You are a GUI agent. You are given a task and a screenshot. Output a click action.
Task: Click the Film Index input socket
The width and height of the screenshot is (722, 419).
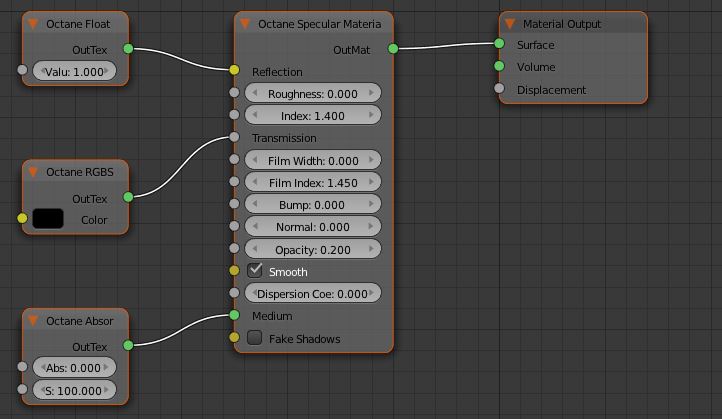[x=234, y=181]
